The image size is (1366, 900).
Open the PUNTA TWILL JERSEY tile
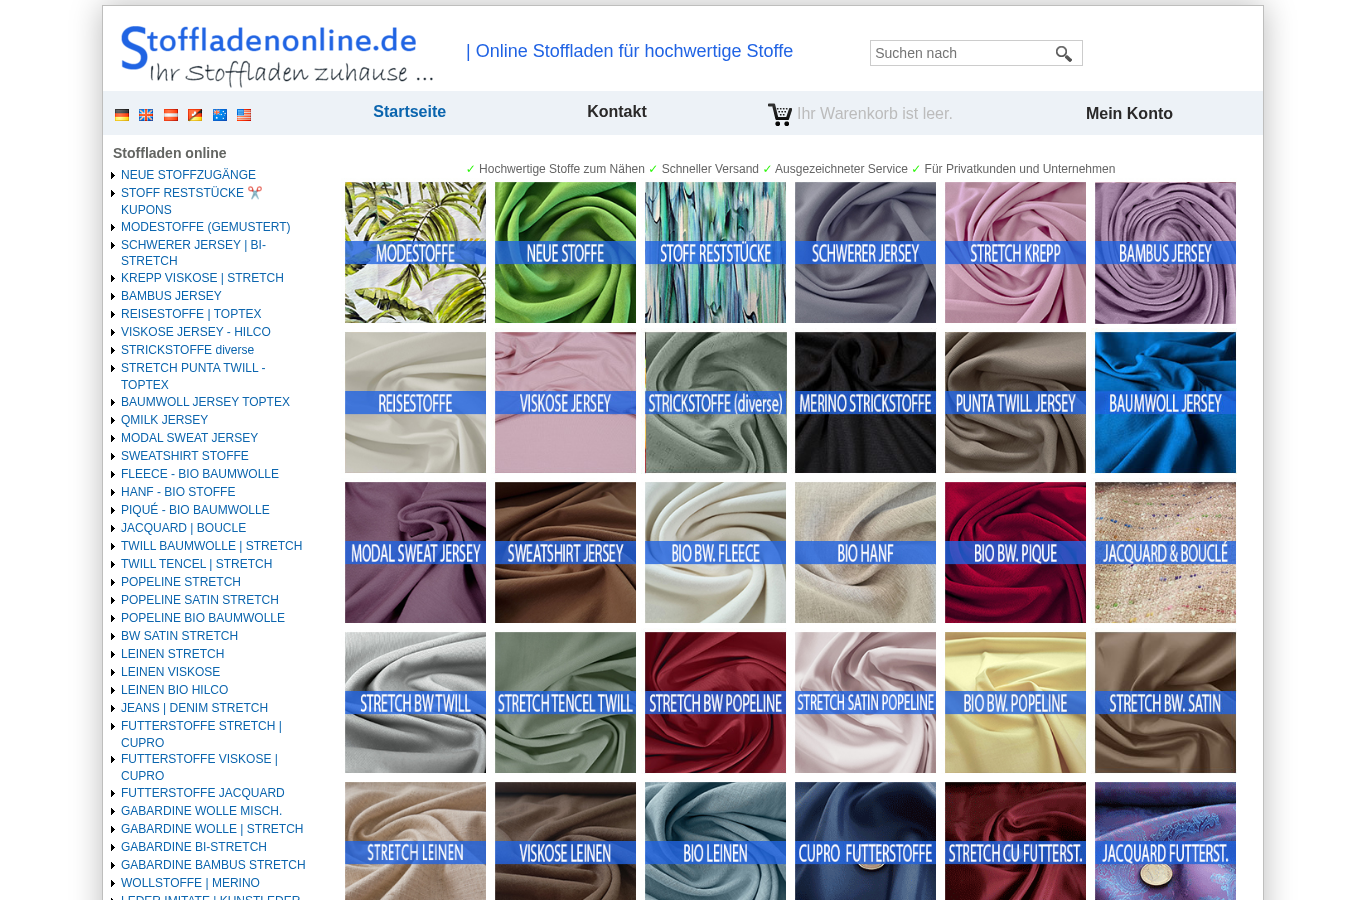[1015, 402]
